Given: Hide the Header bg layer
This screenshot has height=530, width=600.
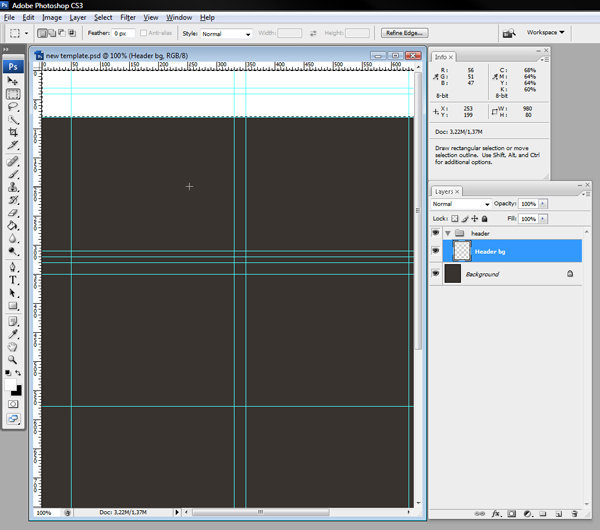Looking at the screenshot, I should [x=435, y=250].
